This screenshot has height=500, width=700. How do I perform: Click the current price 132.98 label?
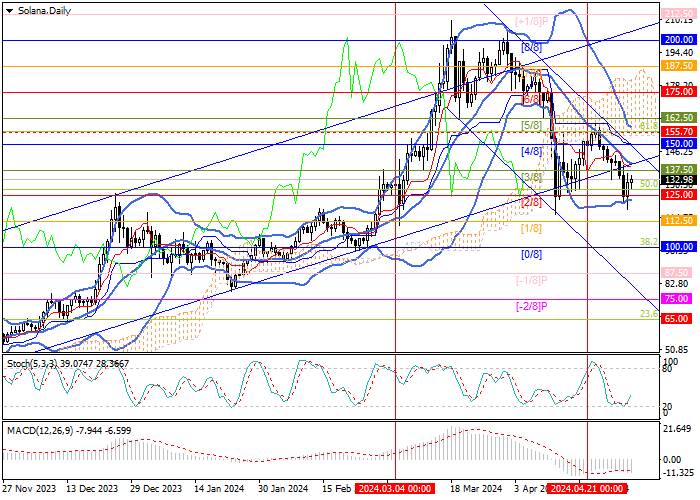(x=678, y=180)
